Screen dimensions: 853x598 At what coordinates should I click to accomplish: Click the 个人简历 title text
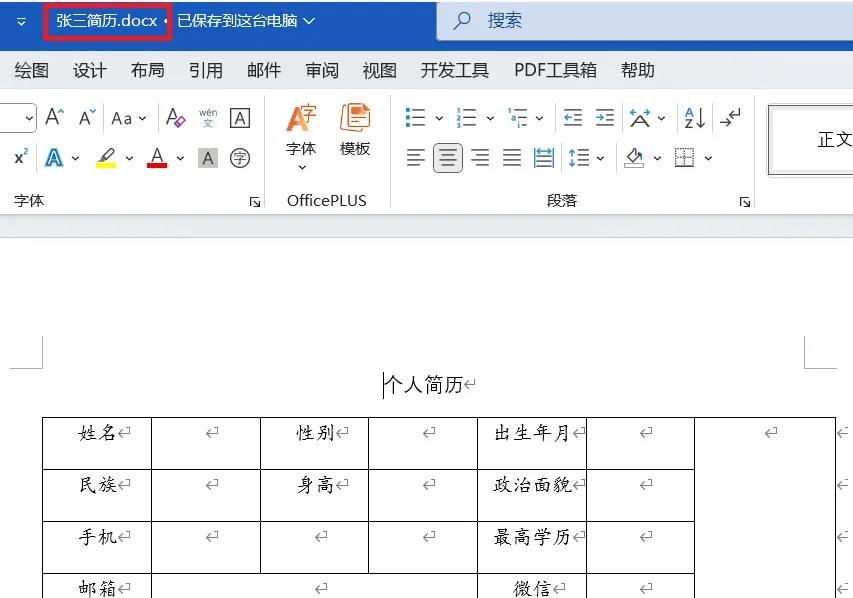tap(423, 385)
